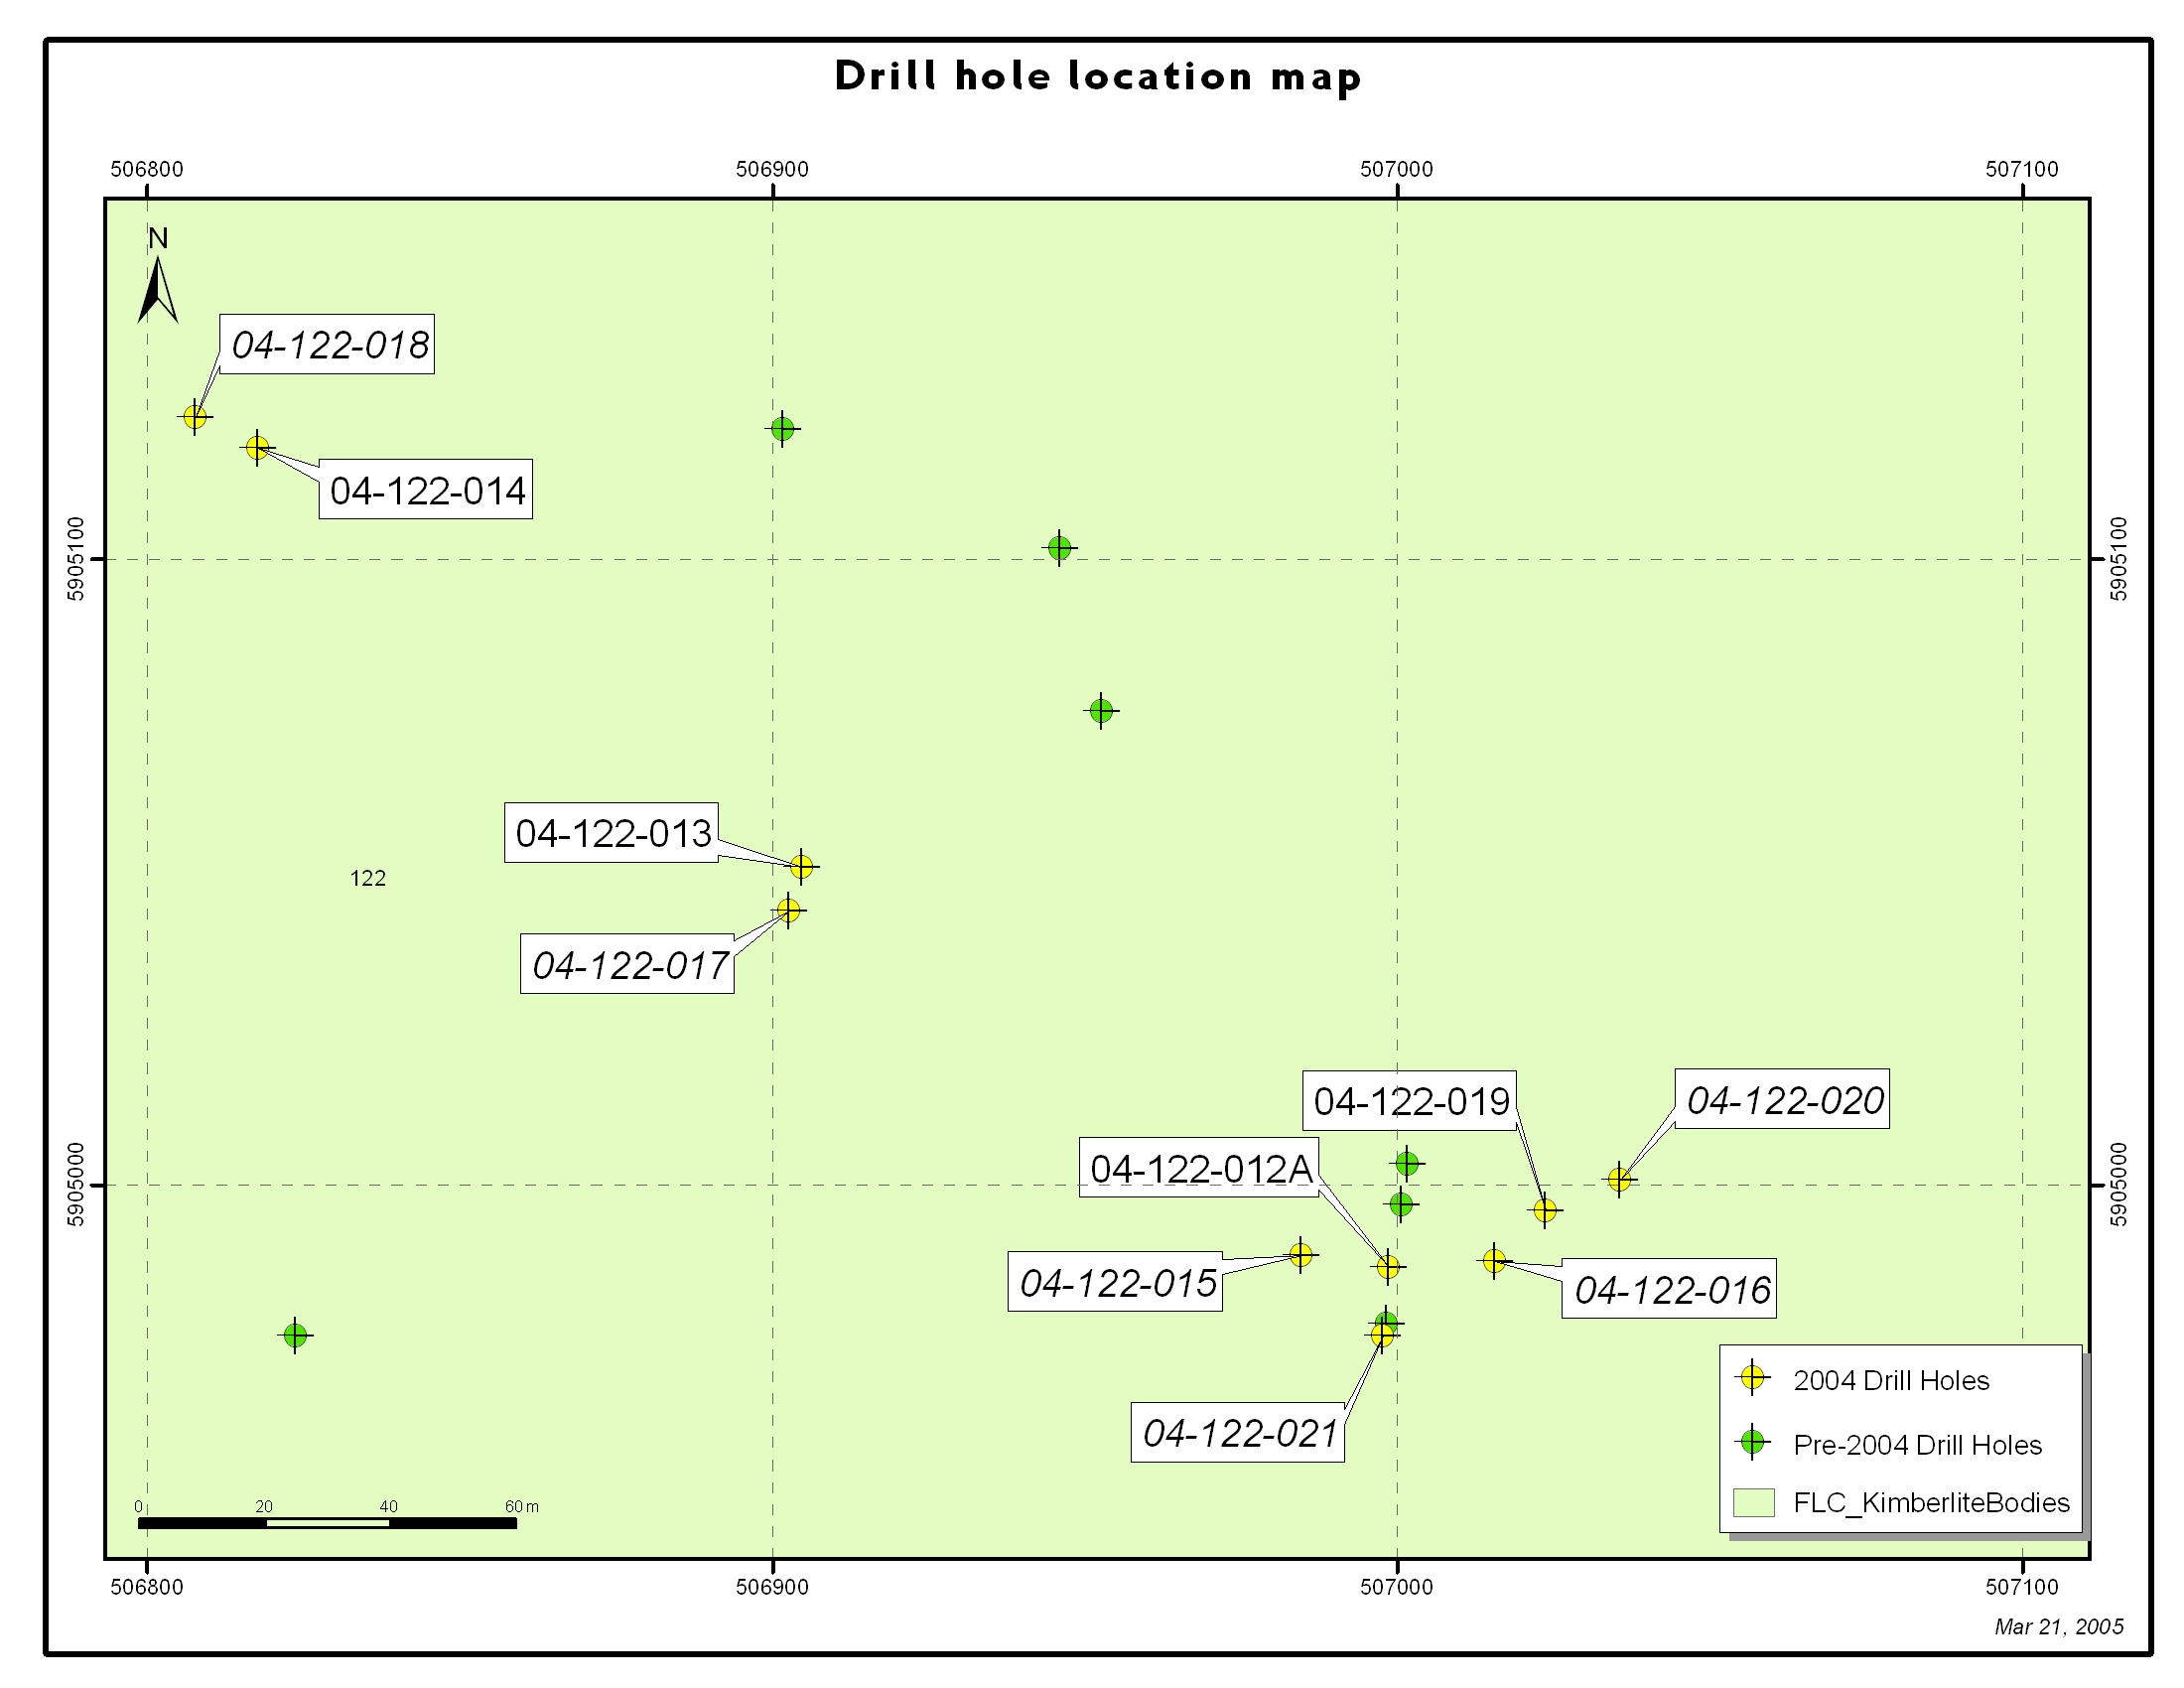Click the FLC_KimberliteBodies legend color swatch
2184x1688 pixels.
1753,1503
